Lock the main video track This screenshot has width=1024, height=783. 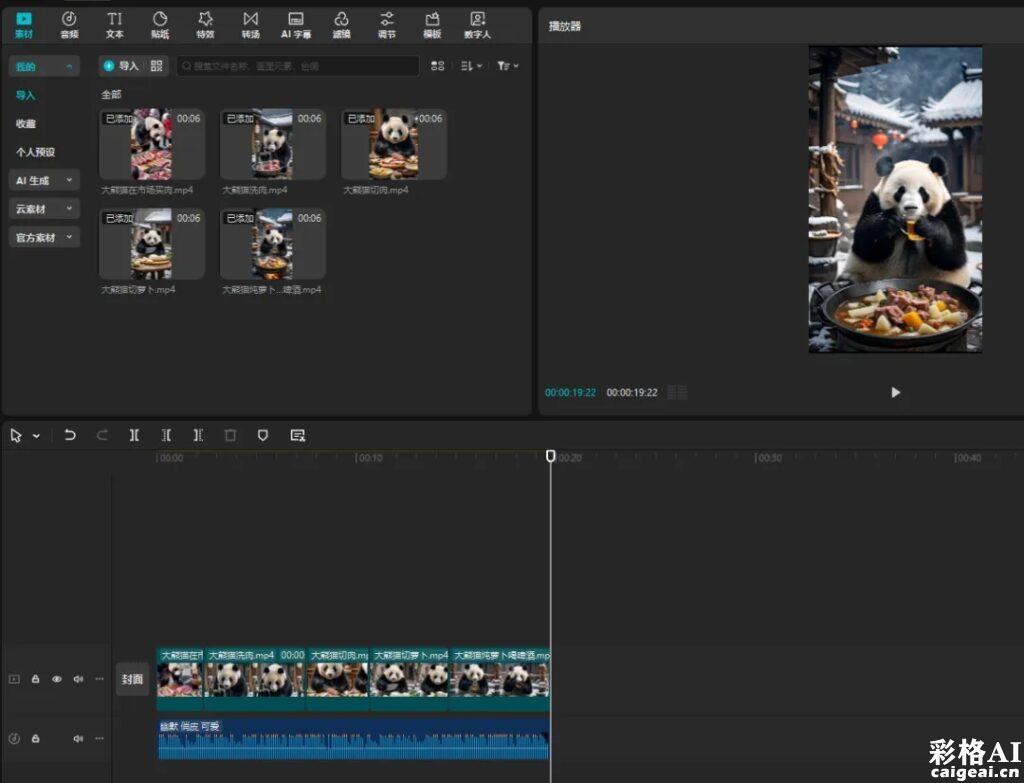(x=36, y=679)
